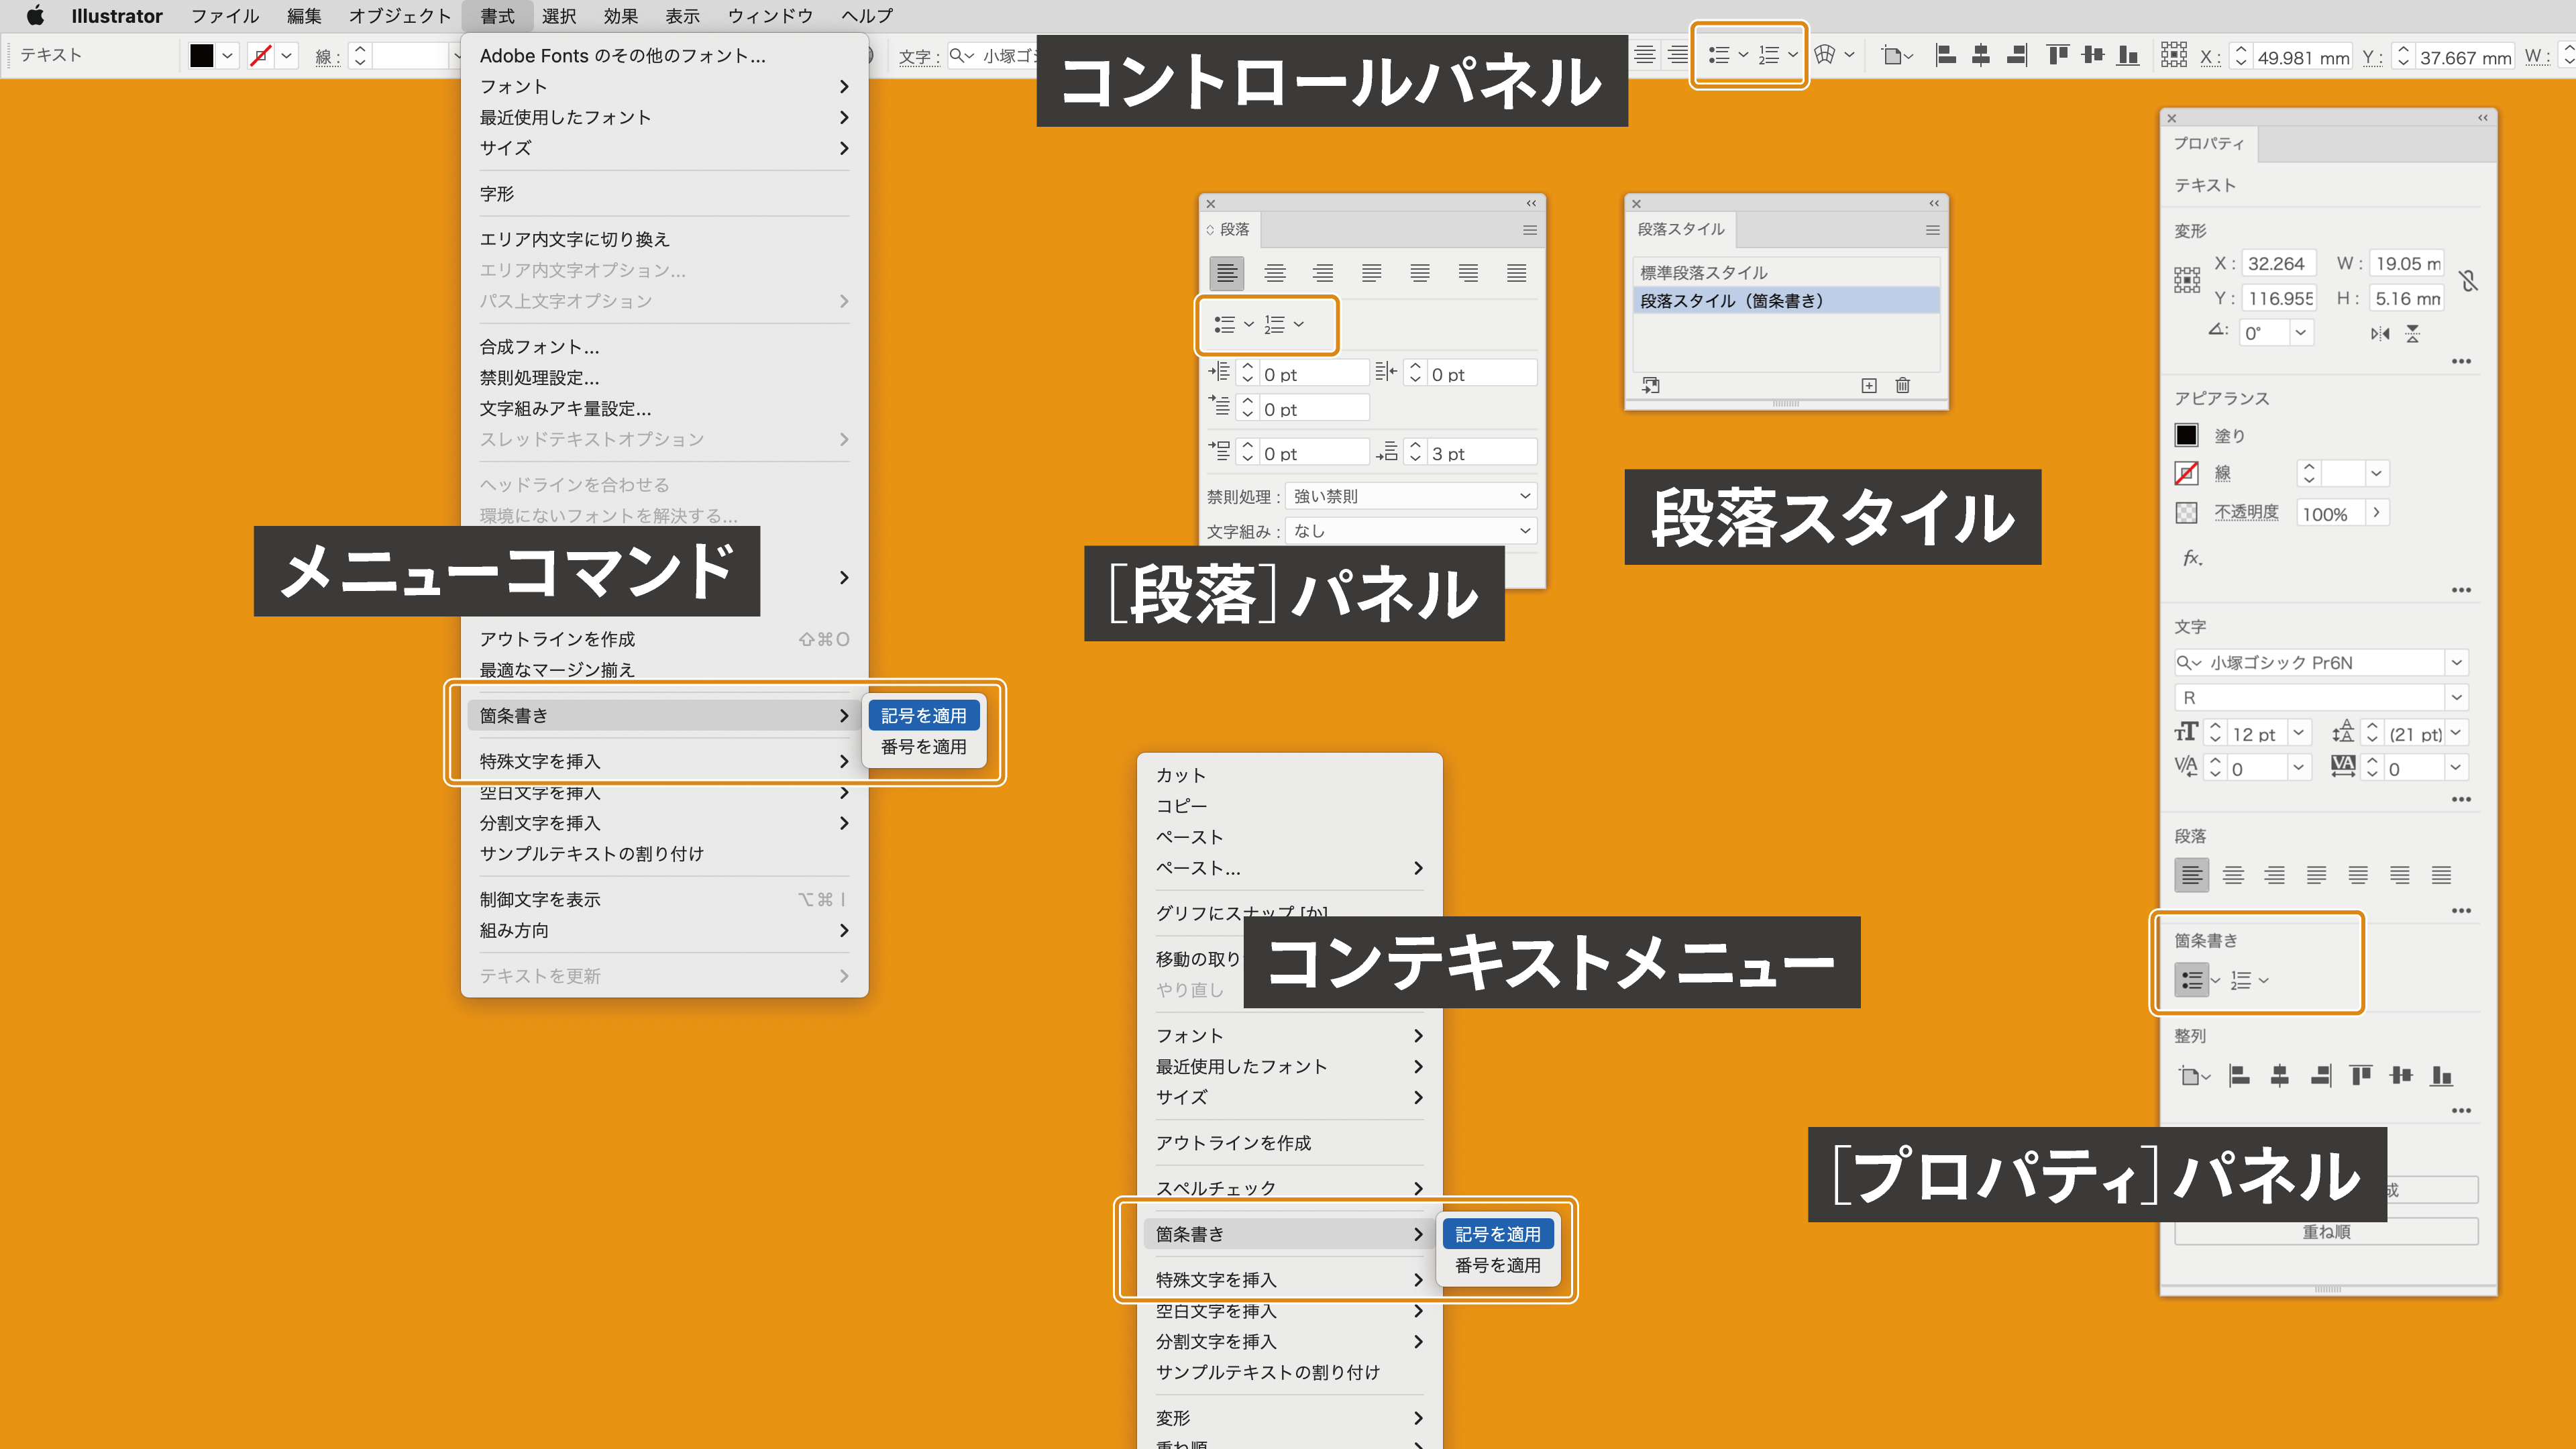Toggle last-line-left justify in 段落 panel

click(1372, 273)
